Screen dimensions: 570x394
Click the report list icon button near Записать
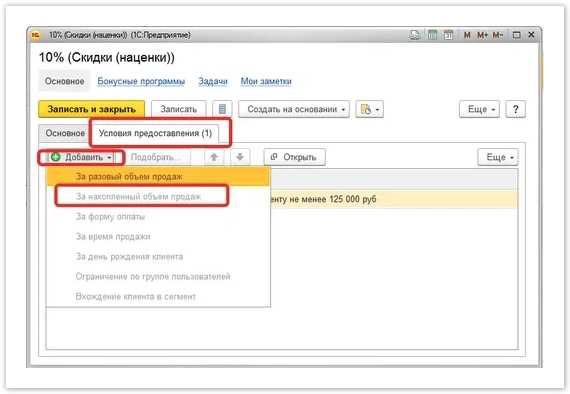pyautogui.click(x=222, y=109)
